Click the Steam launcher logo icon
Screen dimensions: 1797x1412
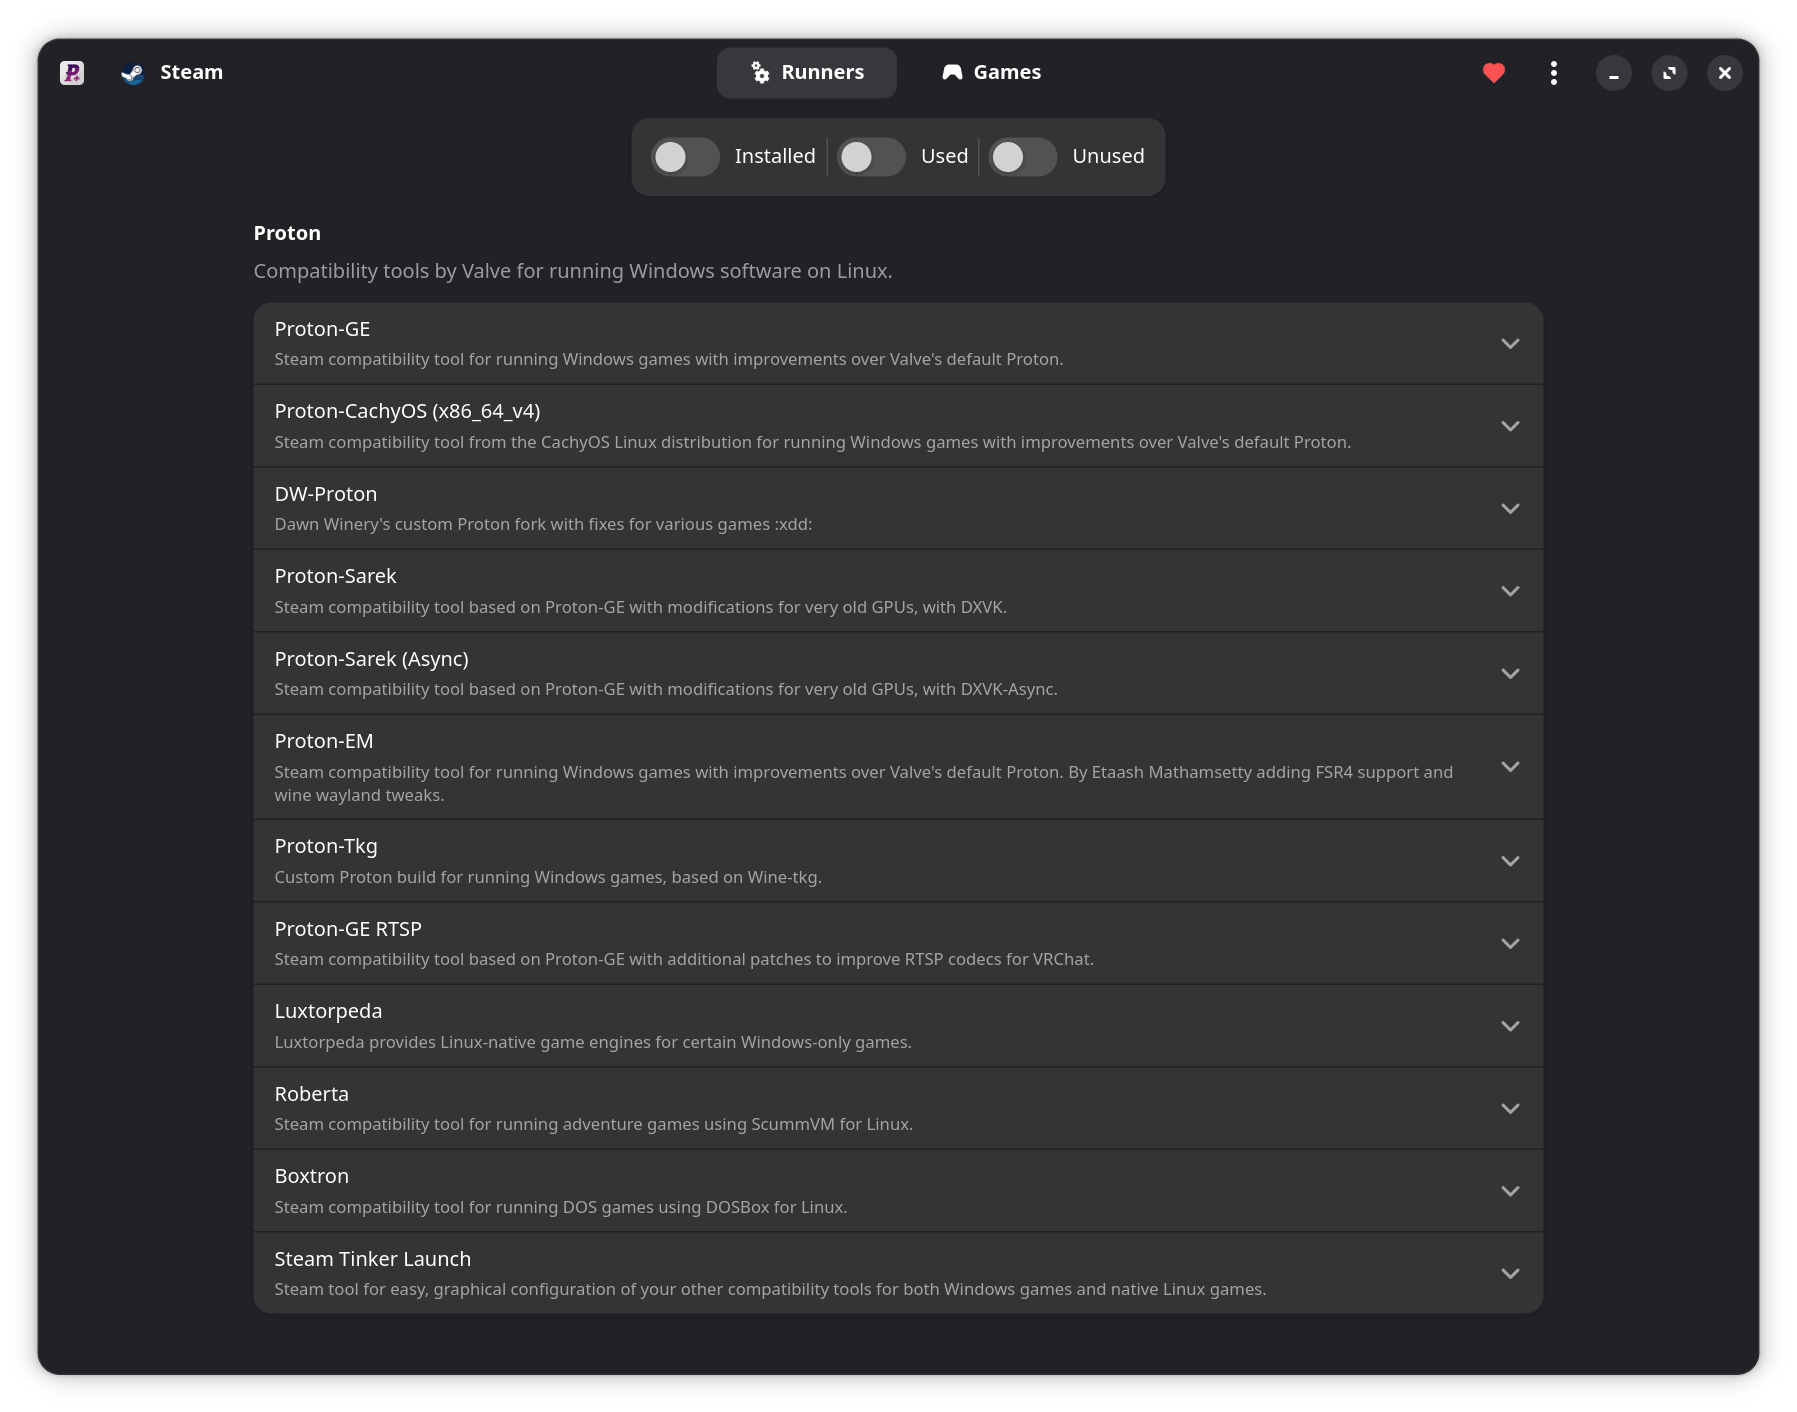tap(132, 73)
